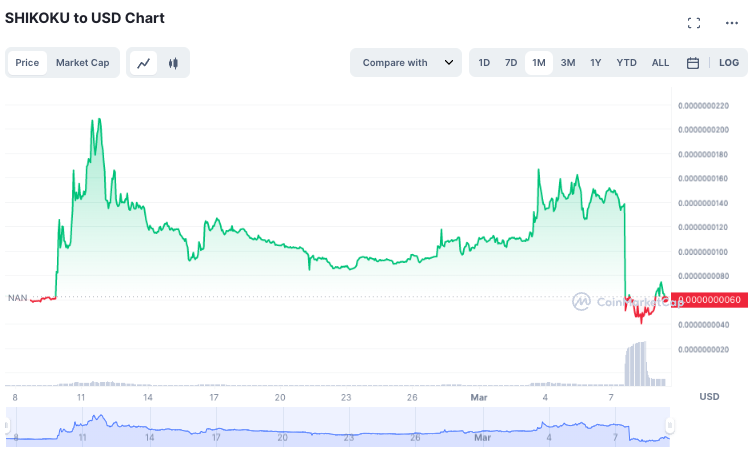The height and width of the screenshot is (457, 755).
Task: Click the Mar date label on axis
Action: point(479,398)
